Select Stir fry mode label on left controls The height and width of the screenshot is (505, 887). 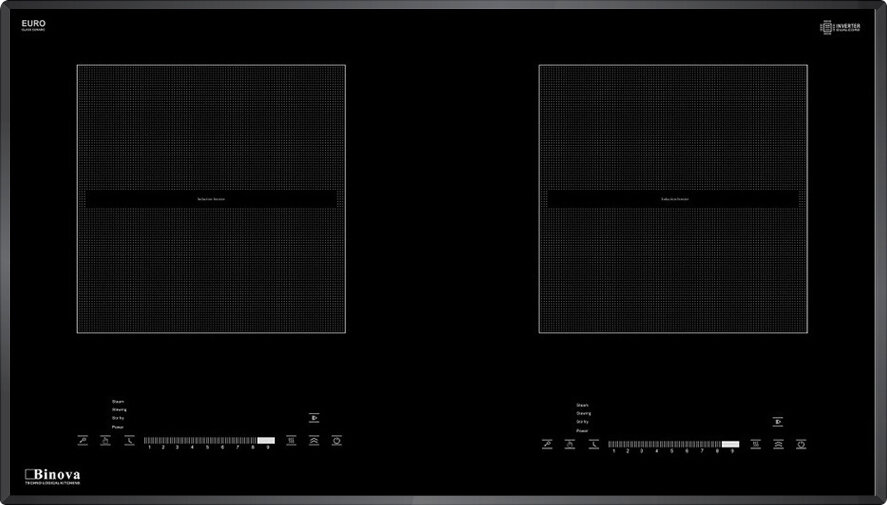point(118,418)
